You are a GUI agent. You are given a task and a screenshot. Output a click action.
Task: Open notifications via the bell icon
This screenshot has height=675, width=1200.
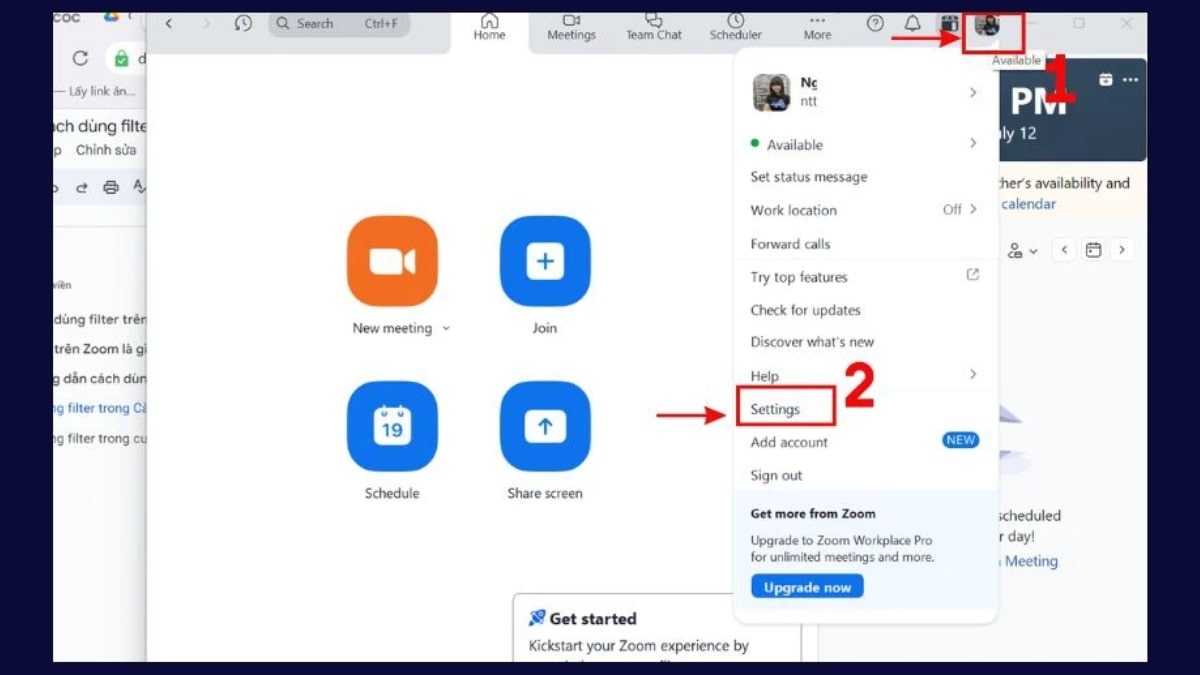pyautogui.click(x=913, y=23)
